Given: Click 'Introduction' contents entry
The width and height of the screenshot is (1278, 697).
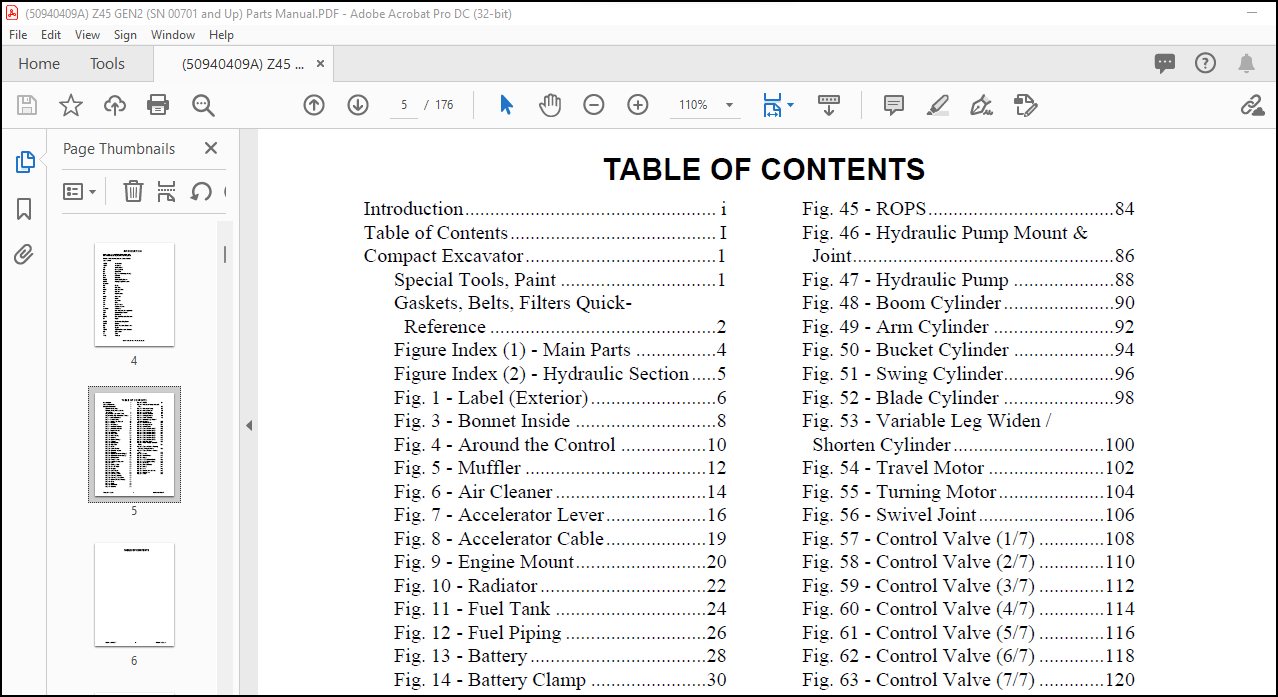Looking at the screenshot, I should (x=545, y=209).
